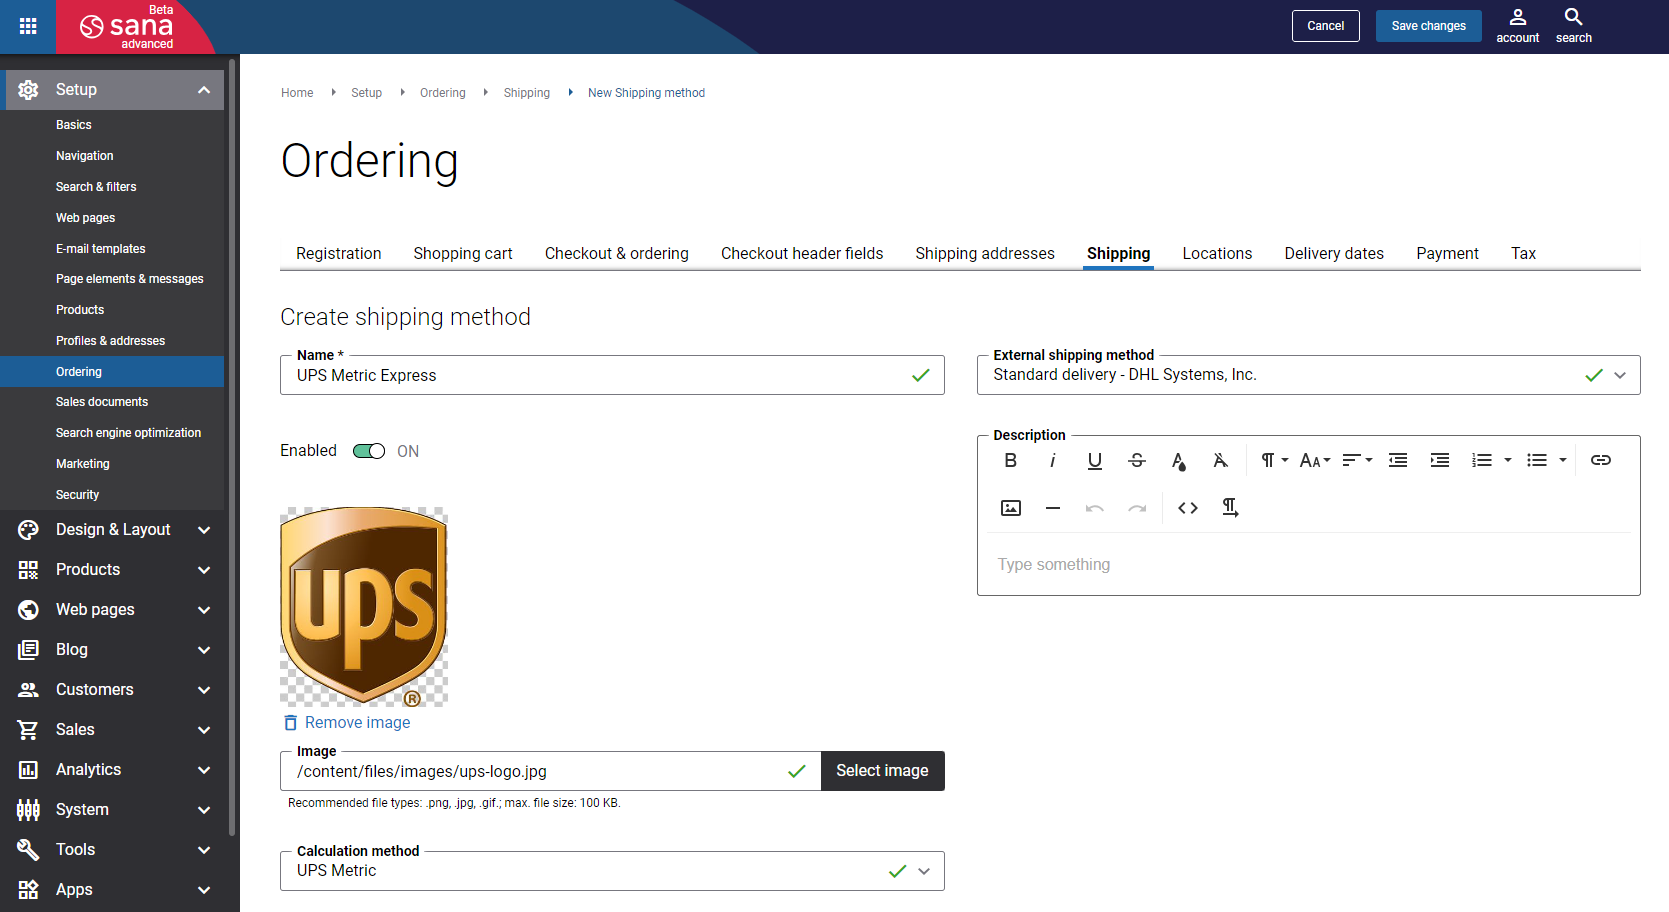
Task: Open text color picker in editor
Action: pyautogui.click(x=1178, y=460)
